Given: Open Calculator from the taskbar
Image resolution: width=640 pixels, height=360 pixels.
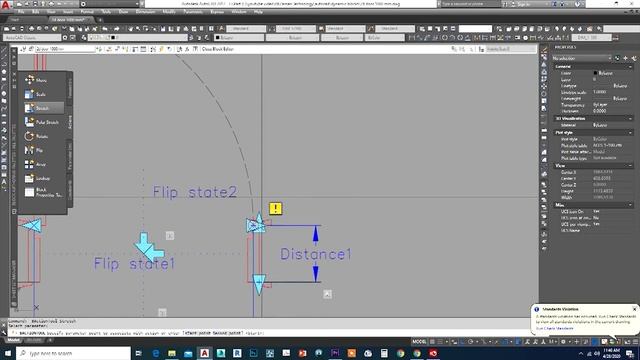Looking at the screenshot, I should (384, 353).
